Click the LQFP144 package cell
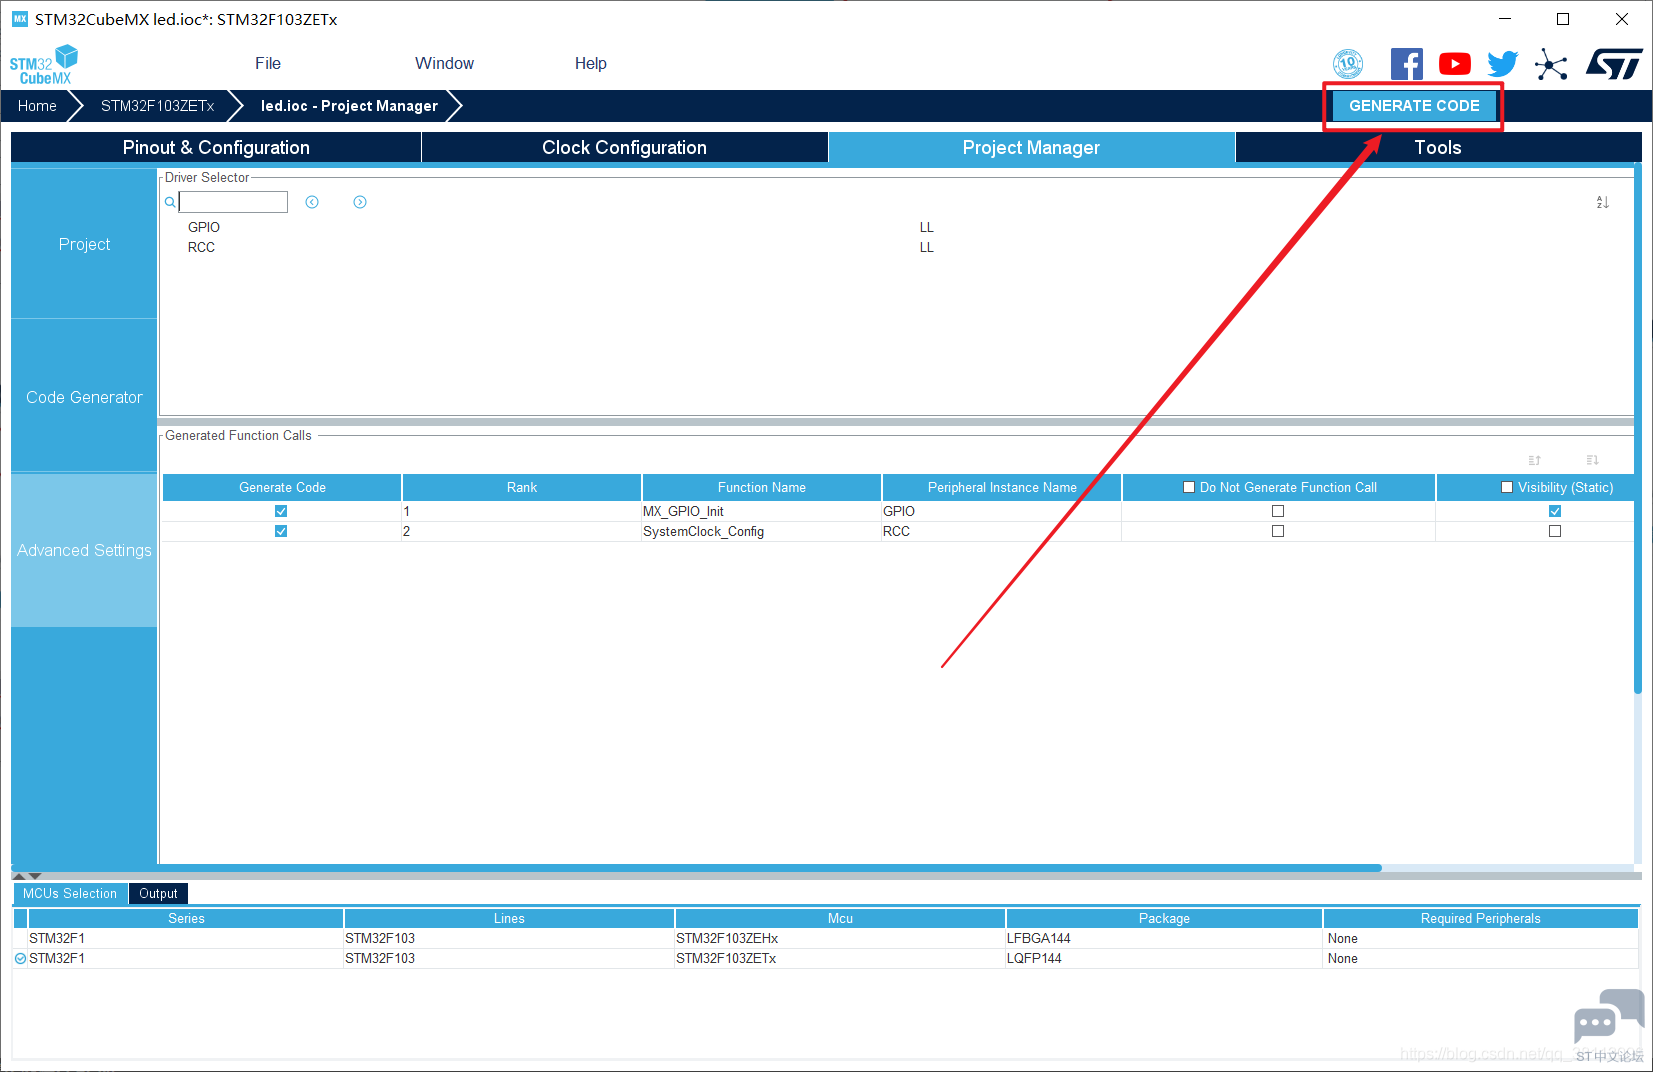The image size is (1653, 1072). click(1164, 958)
